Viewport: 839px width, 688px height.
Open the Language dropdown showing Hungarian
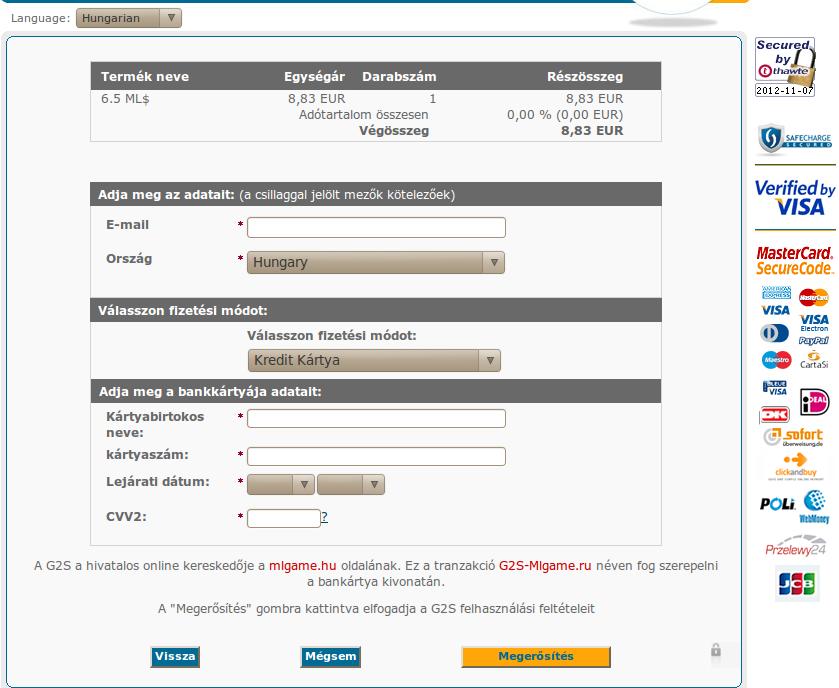tap(129, 18)
